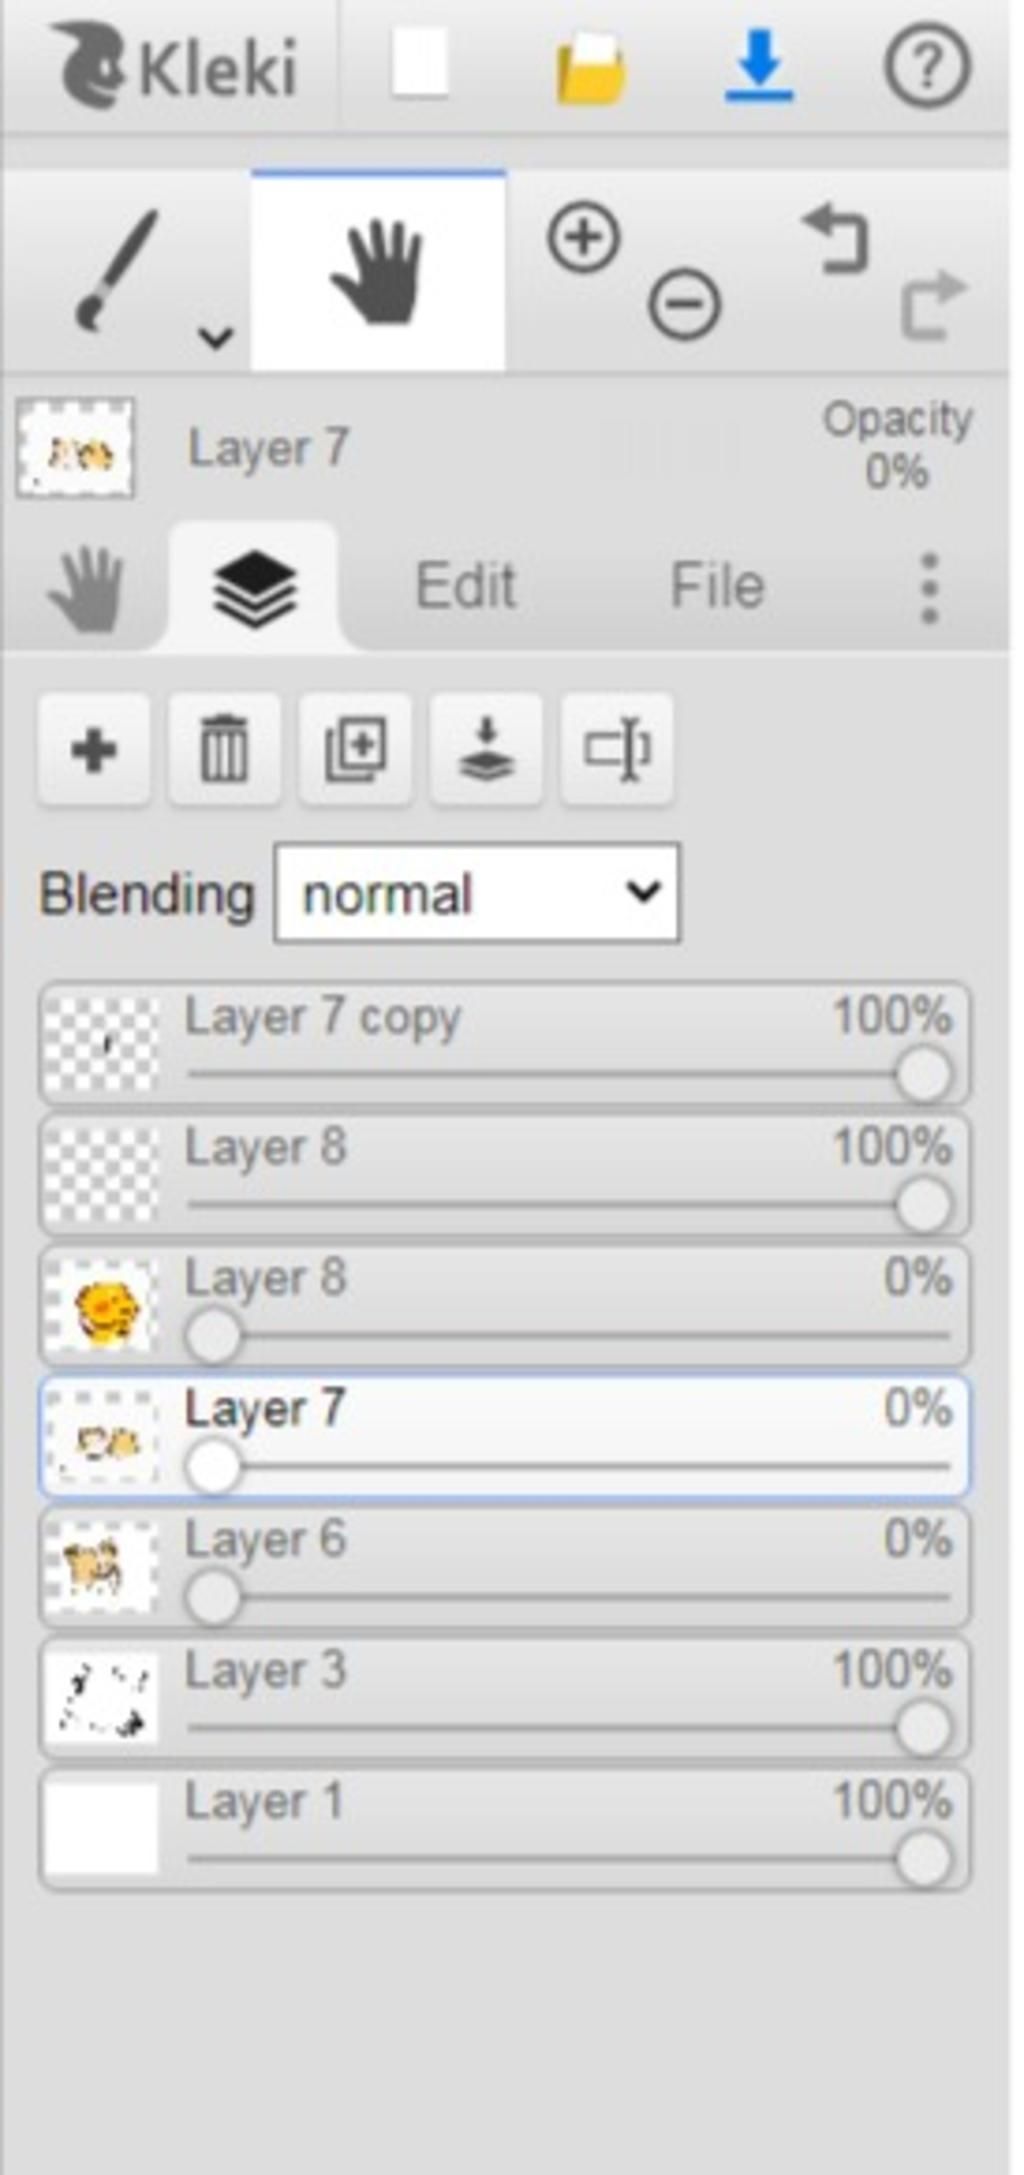Merge layer with the one below
Viewport: 1024px width, 2175px height.
coord(486,750)
